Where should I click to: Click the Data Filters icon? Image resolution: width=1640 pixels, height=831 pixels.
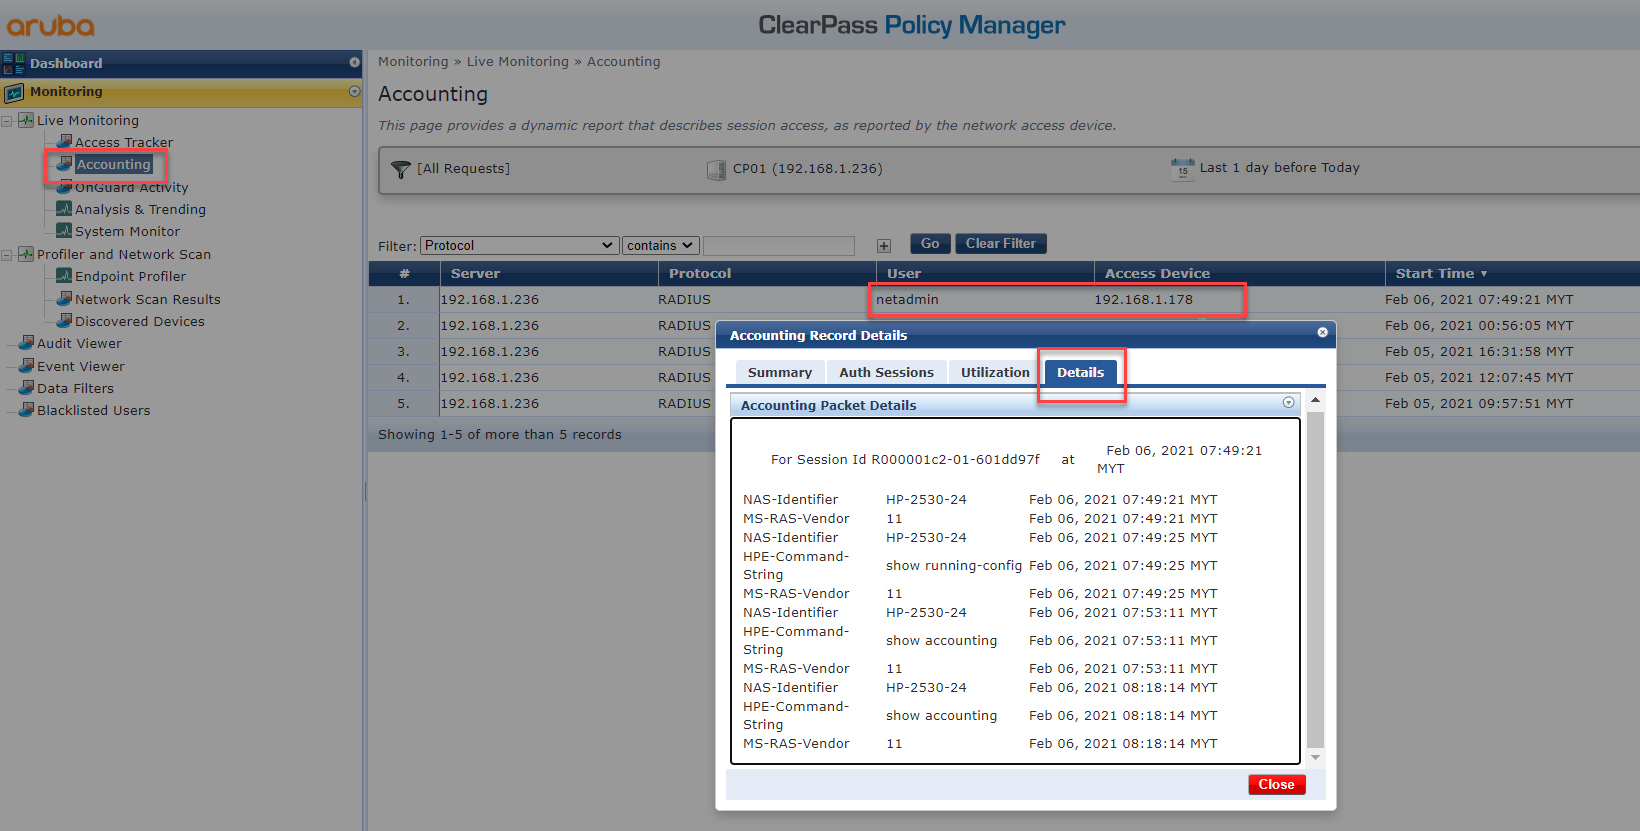tap(27, 387)
